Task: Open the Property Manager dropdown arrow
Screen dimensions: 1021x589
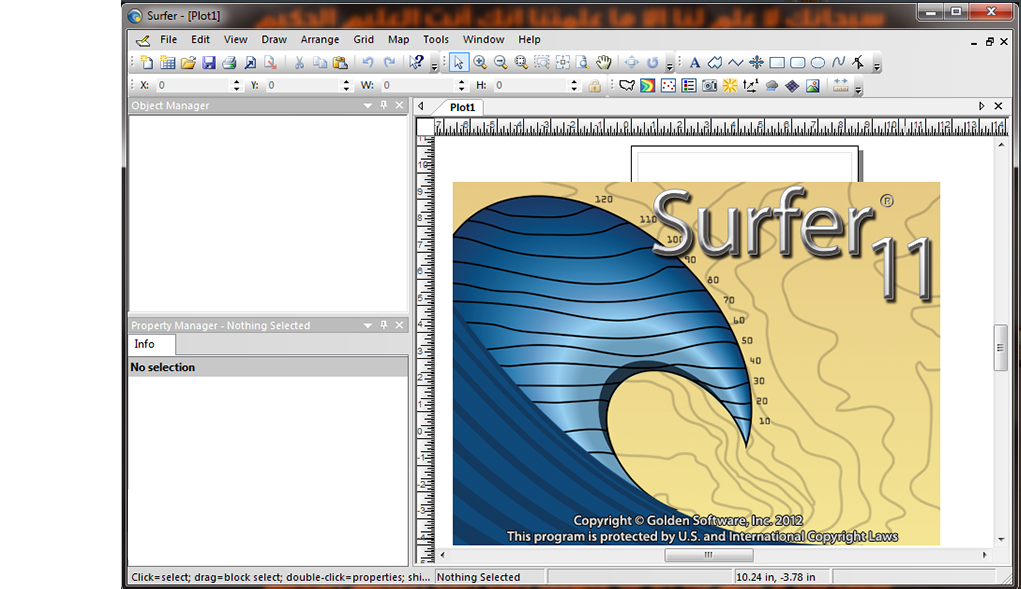Action: coord(367,325)
